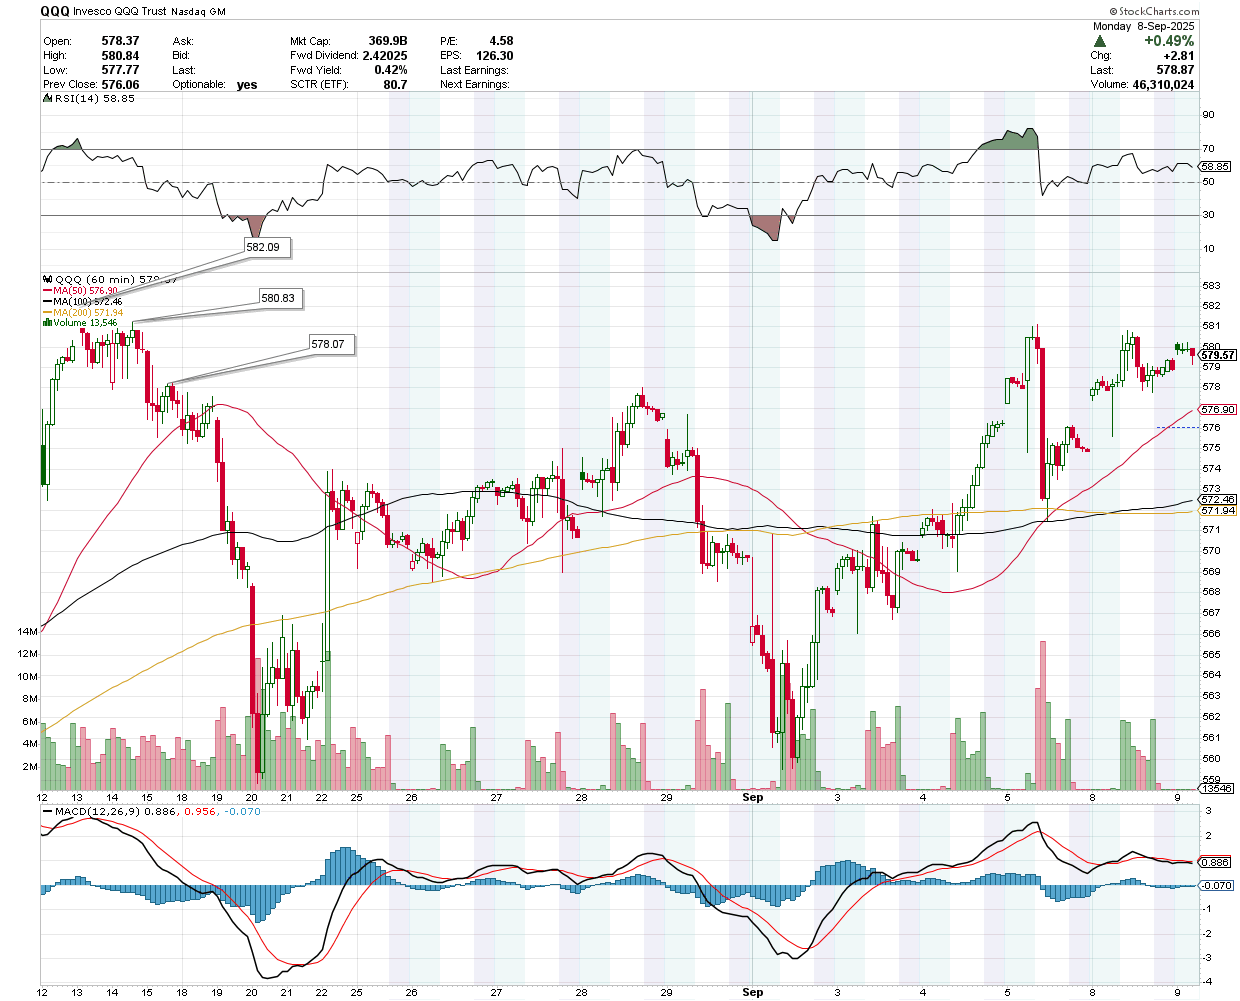The height and width of the screenshot is (1001, 1240).
Task: Click the Last Earnings label
Action: click(x=474, y=70)
